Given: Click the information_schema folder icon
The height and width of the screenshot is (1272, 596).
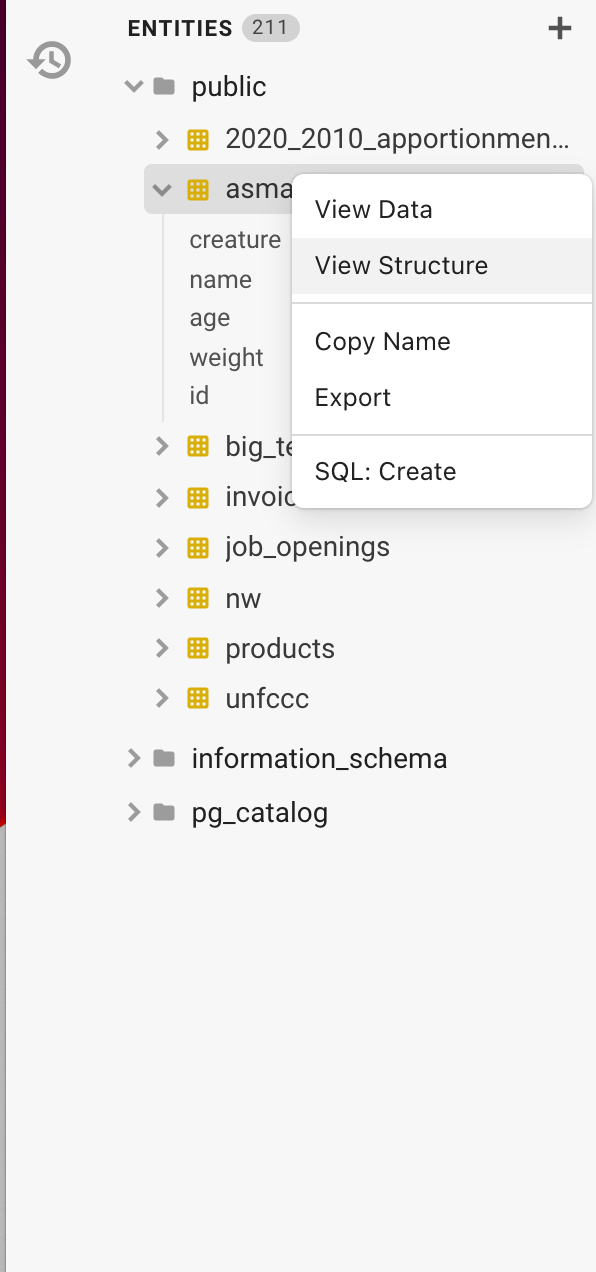Looking at the screenshot, I should pyautogui.click(x=164, y=759).
